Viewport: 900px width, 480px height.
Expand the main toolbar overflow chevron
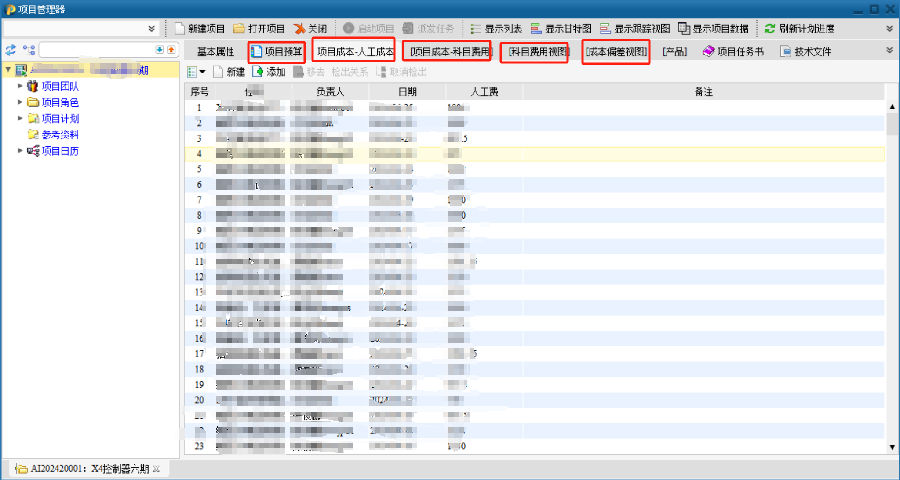click(890, 28)
